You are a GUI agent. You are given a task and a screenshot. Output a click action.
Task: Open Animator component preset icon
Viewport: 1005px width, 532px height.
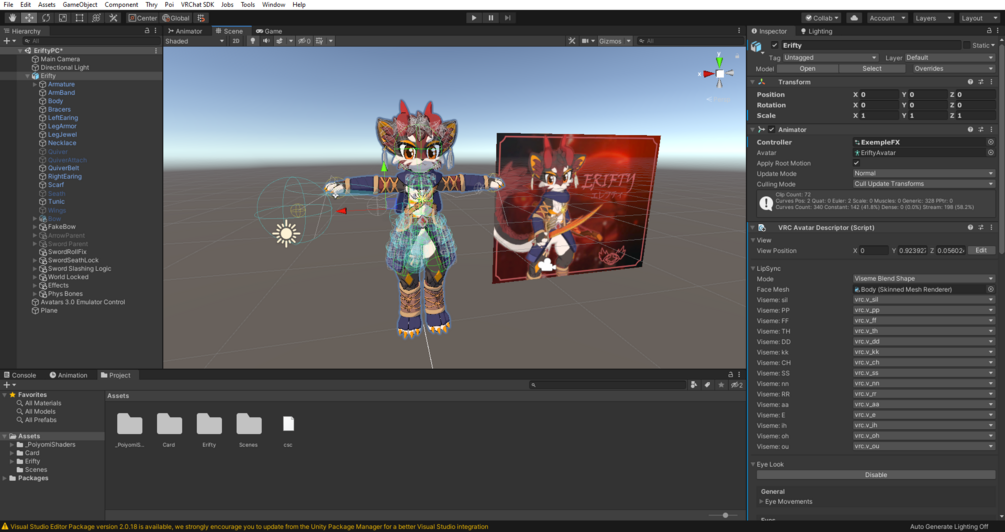pyautogui.click(x=981, y=129)
